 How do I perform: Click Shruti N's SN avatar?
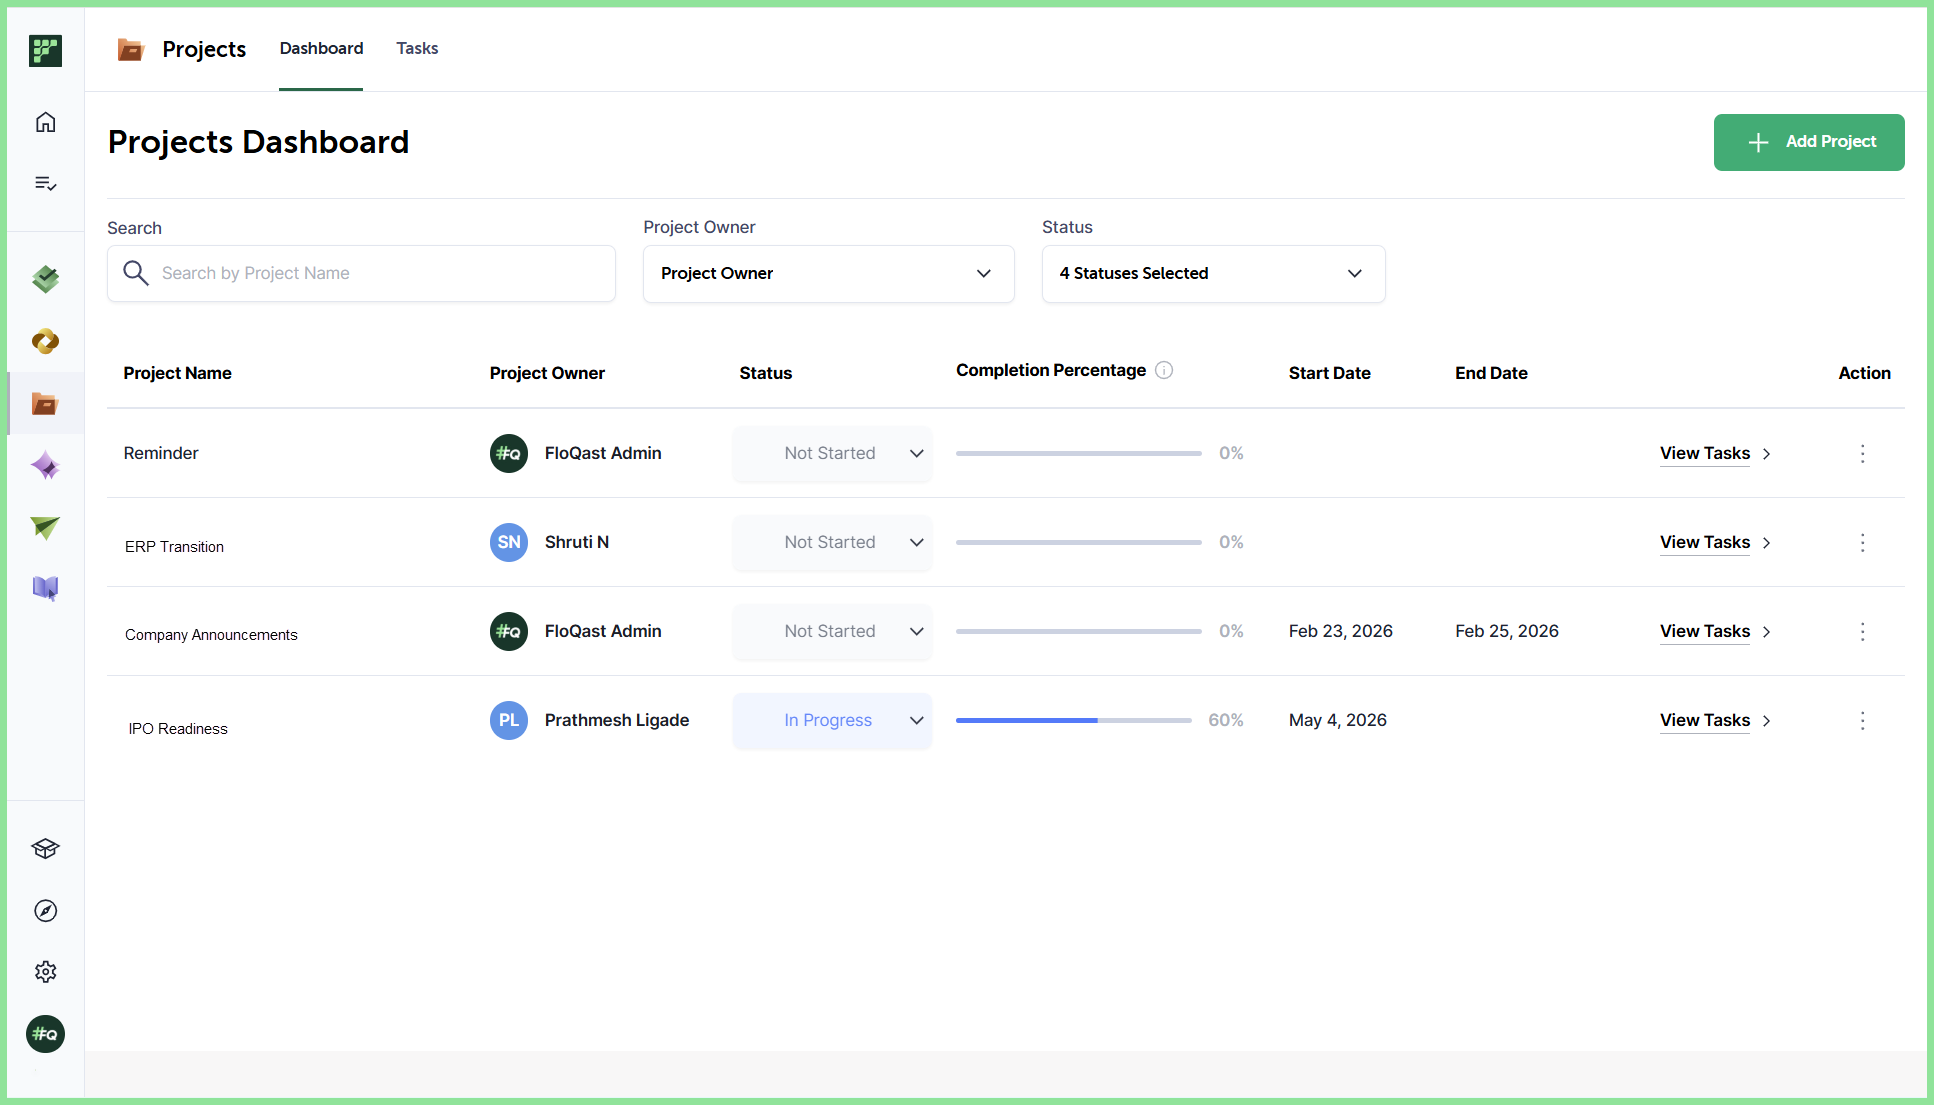pos(509,542)
